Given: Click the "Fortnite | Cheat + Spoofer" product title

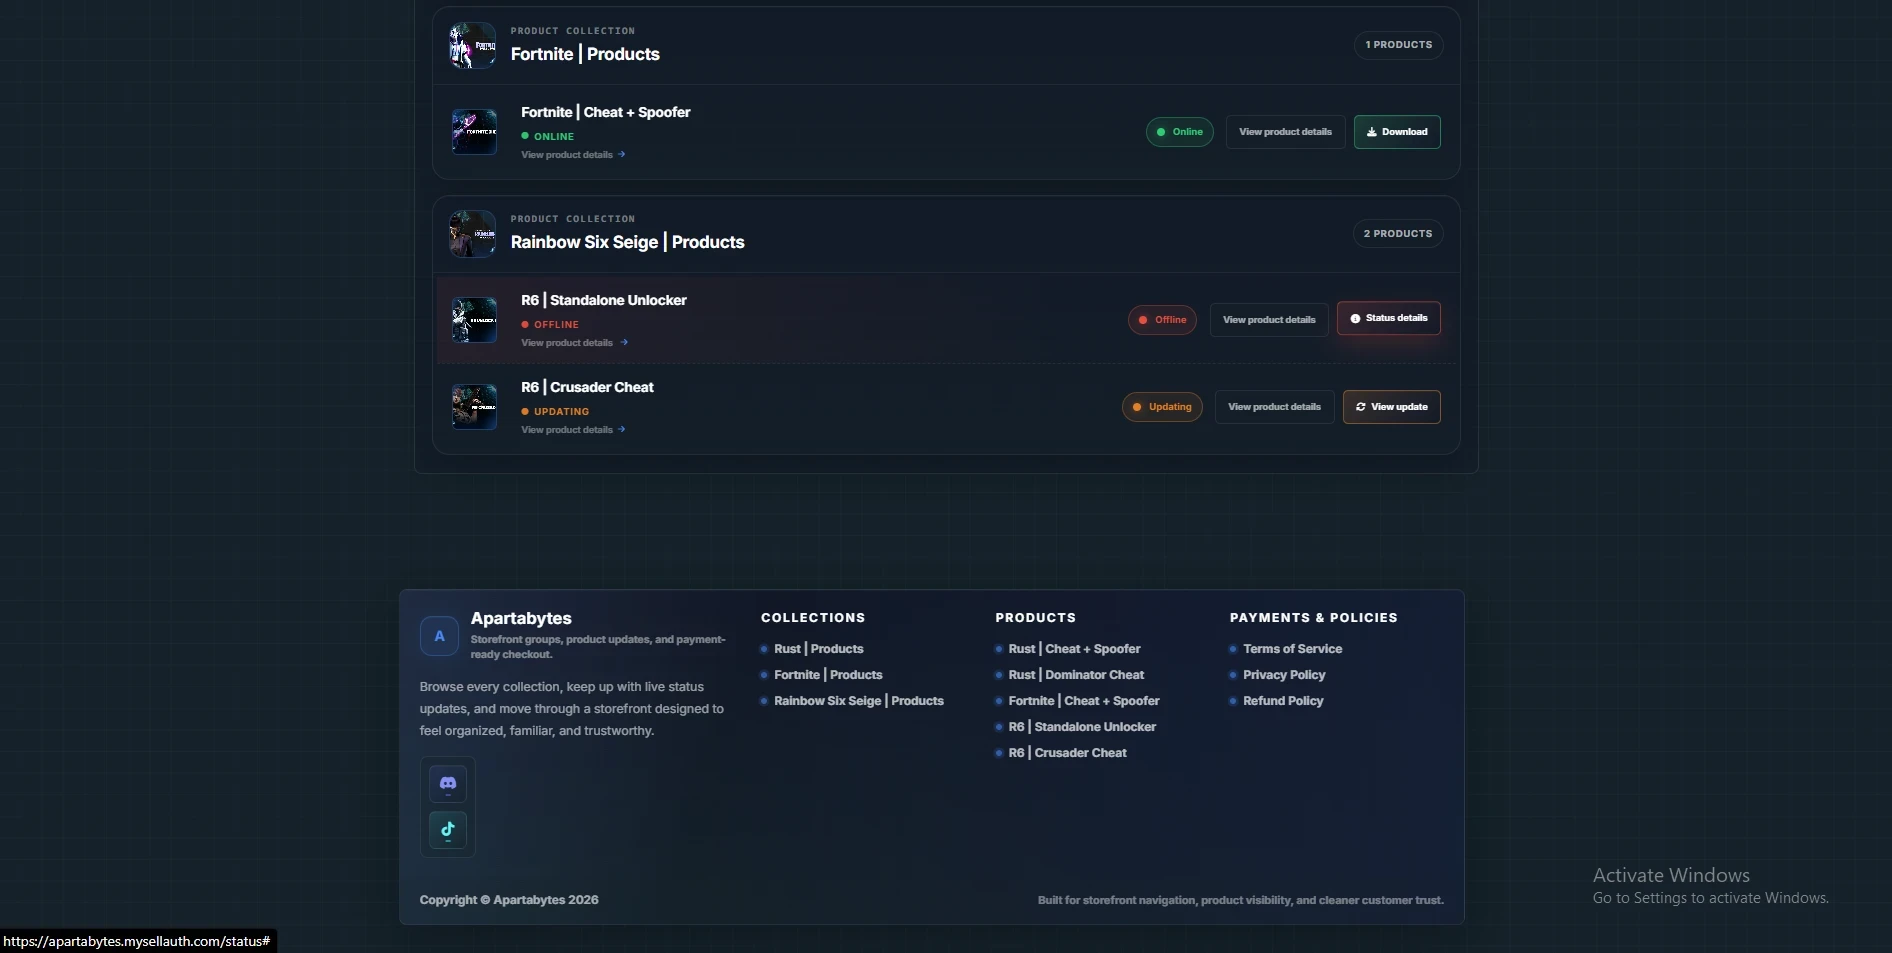Looking at the screenshot, I should tap(605, 112).
